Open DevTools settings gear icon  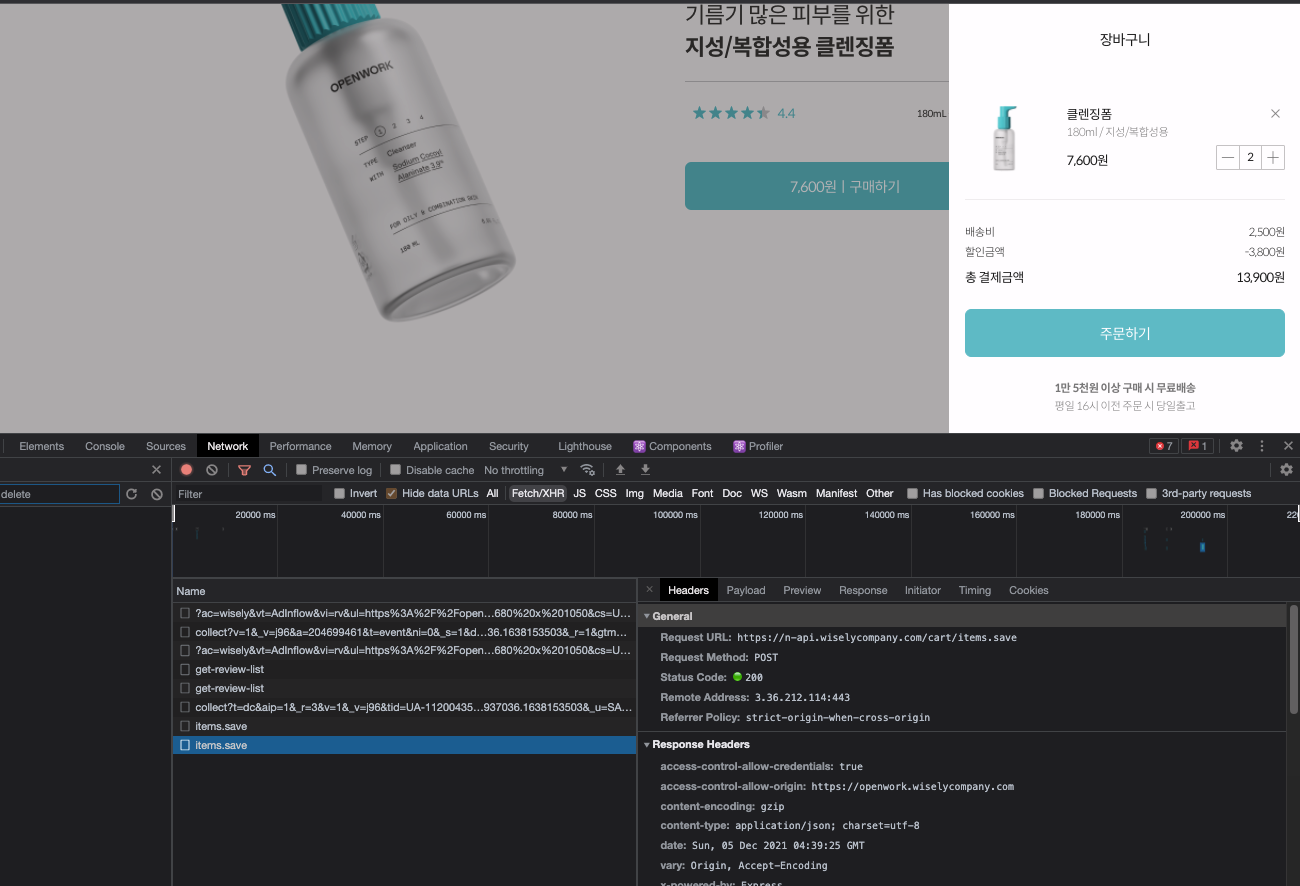pos(1236,446)
